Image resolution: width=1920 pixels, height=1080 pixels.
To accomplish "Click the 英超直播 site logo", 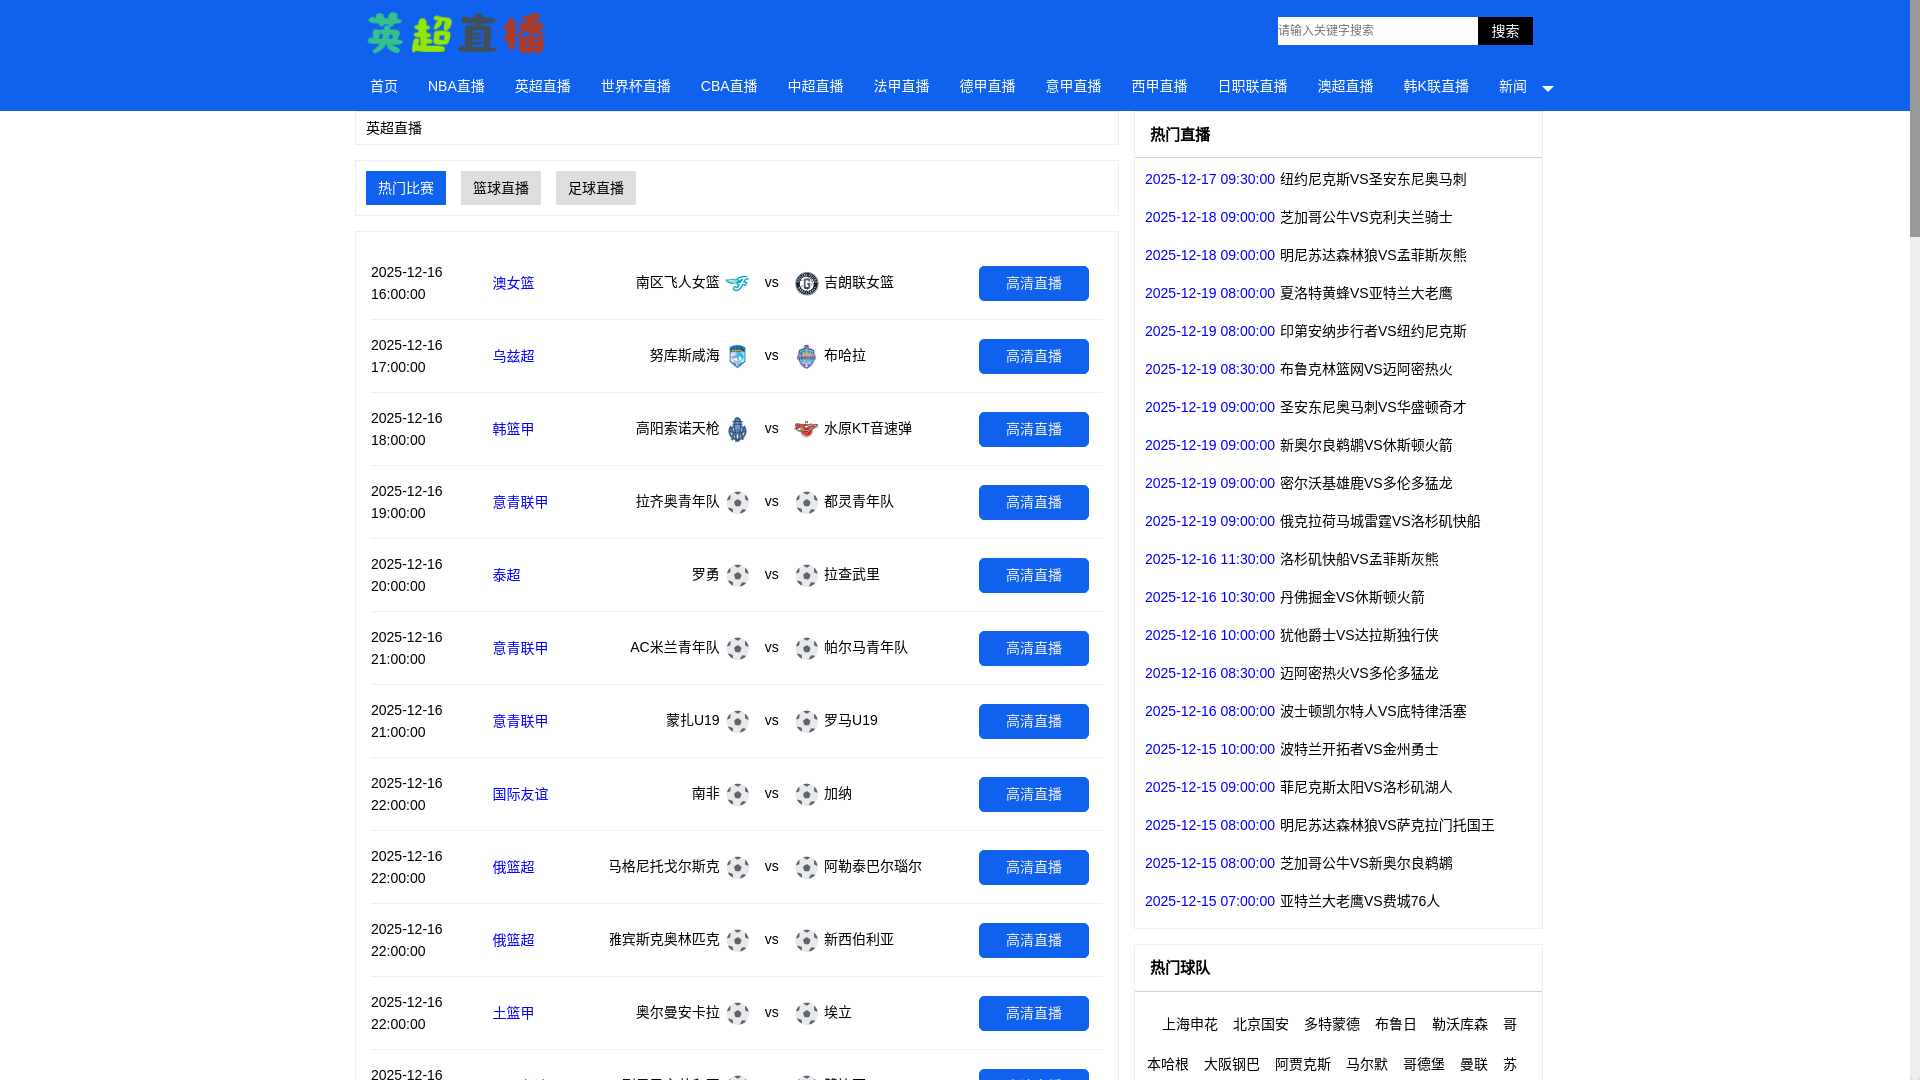I will (x=456, y=33).
